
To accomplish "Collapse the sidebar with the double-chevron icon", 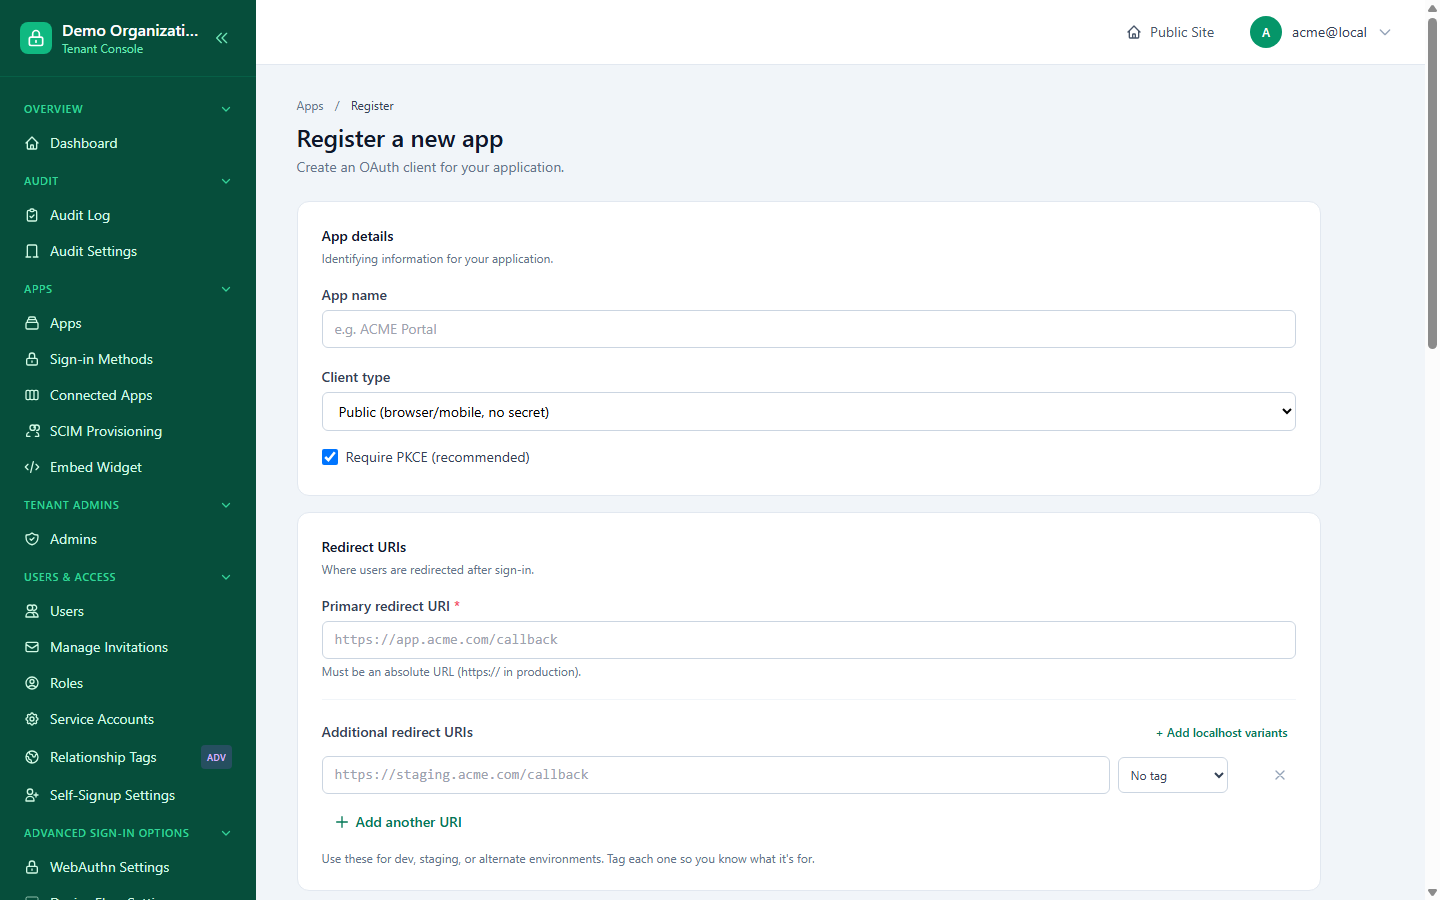I will point(222,38).
